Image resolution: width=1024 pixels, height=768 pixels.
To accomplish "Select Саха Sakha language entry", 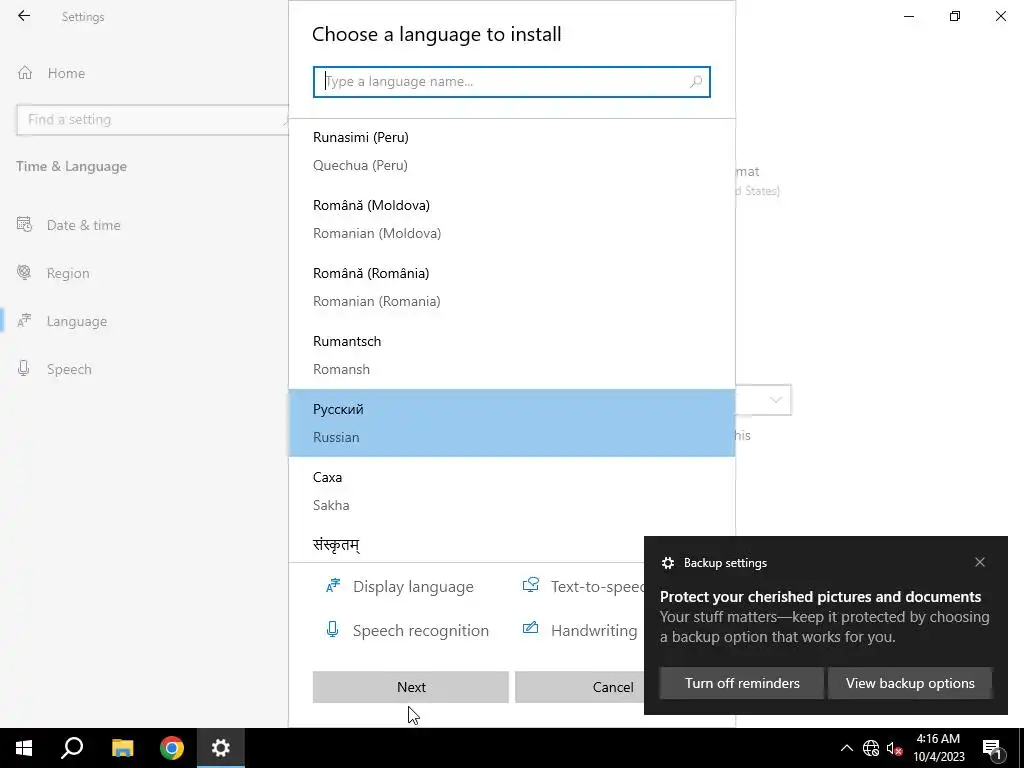I will 512,491.
